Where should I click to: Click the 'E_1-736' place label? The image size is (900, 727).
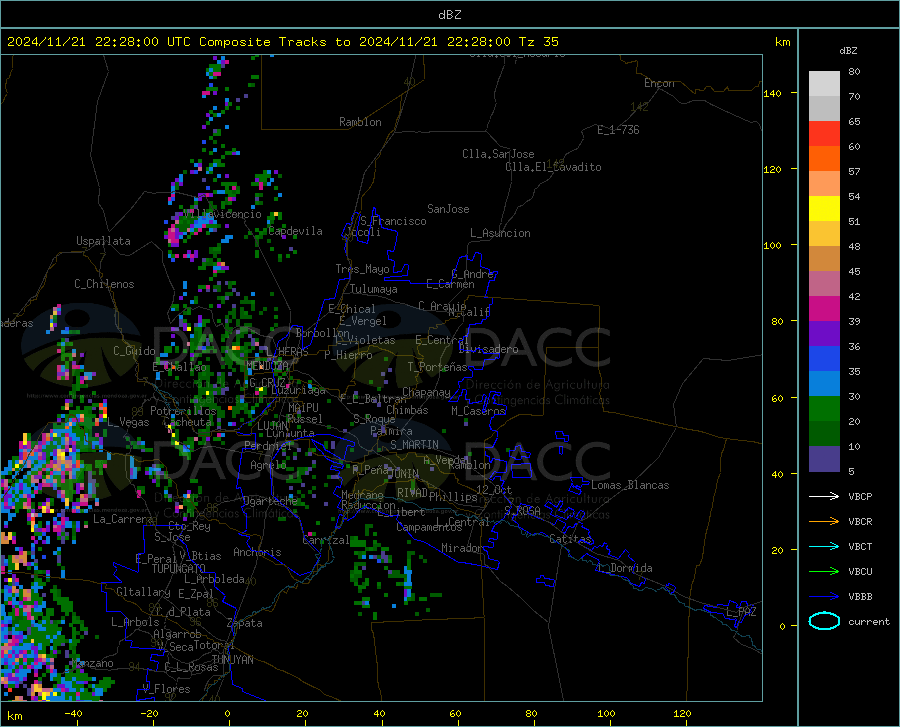pyautogui.click(x=618, y=130)
